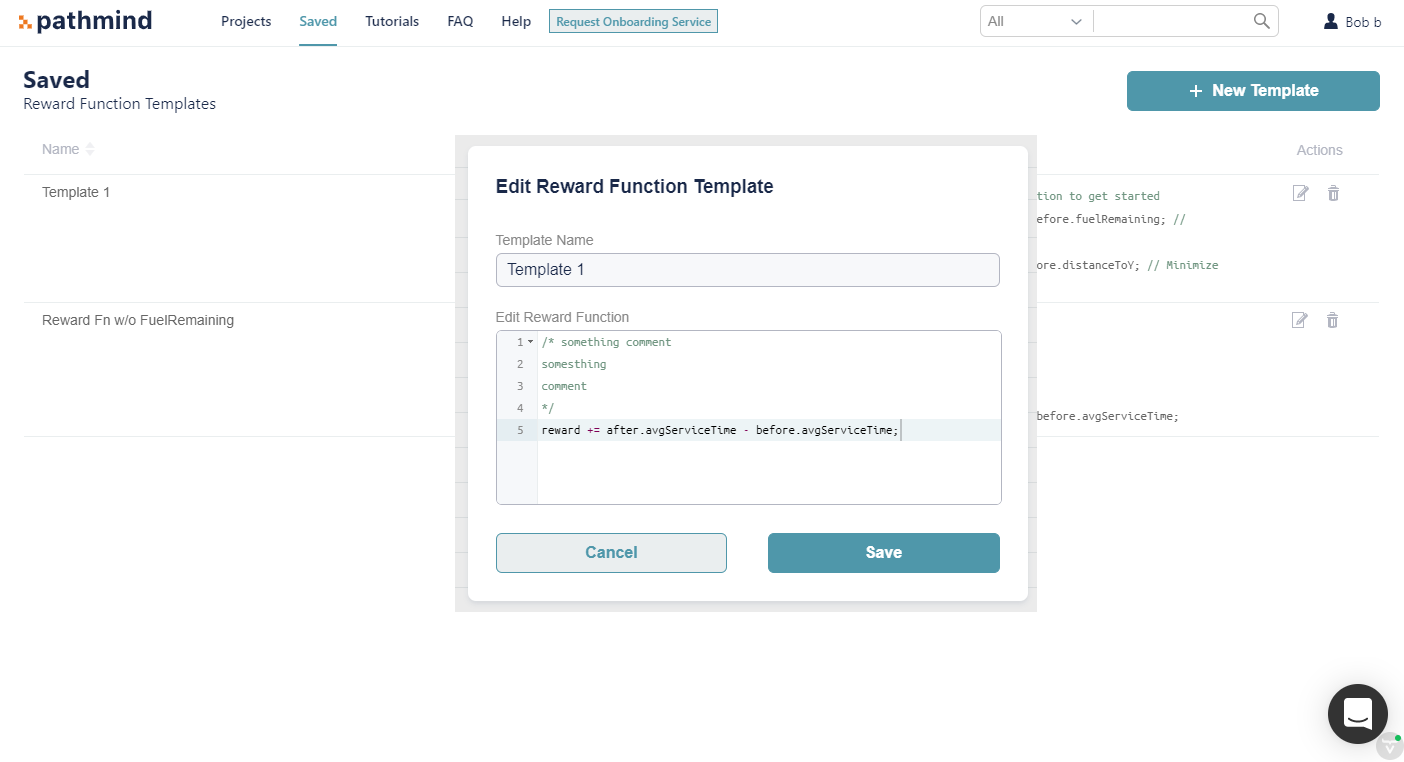Open the chat support bubble
1404x762 pixels.
point(1357,714)
